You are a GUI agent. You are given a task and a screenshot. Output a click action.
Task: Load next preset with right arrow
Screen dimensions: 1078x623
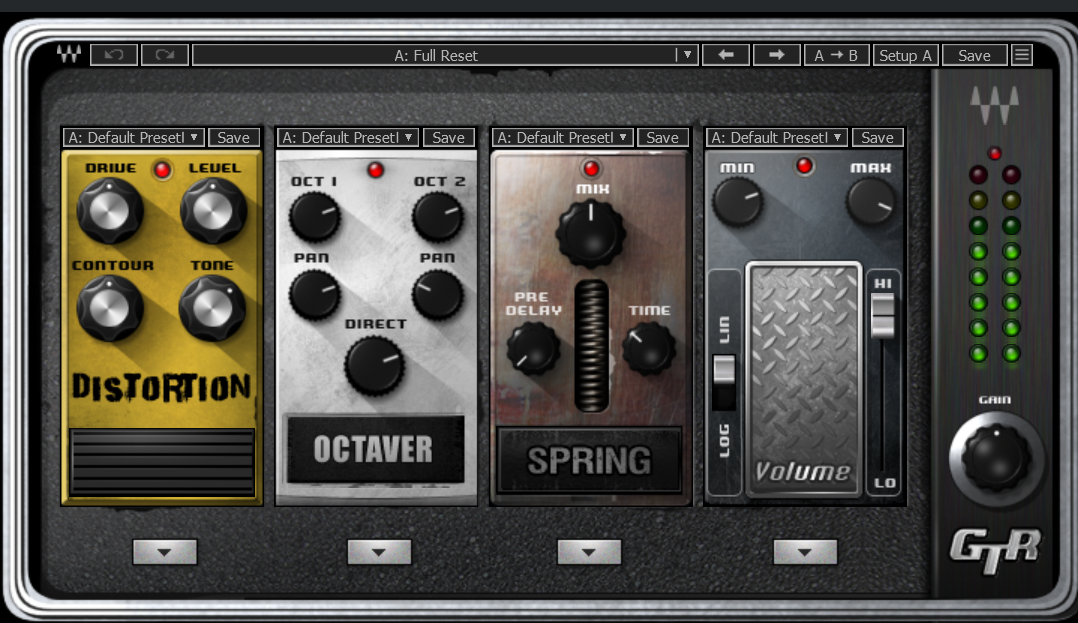[x=777, y=55]
